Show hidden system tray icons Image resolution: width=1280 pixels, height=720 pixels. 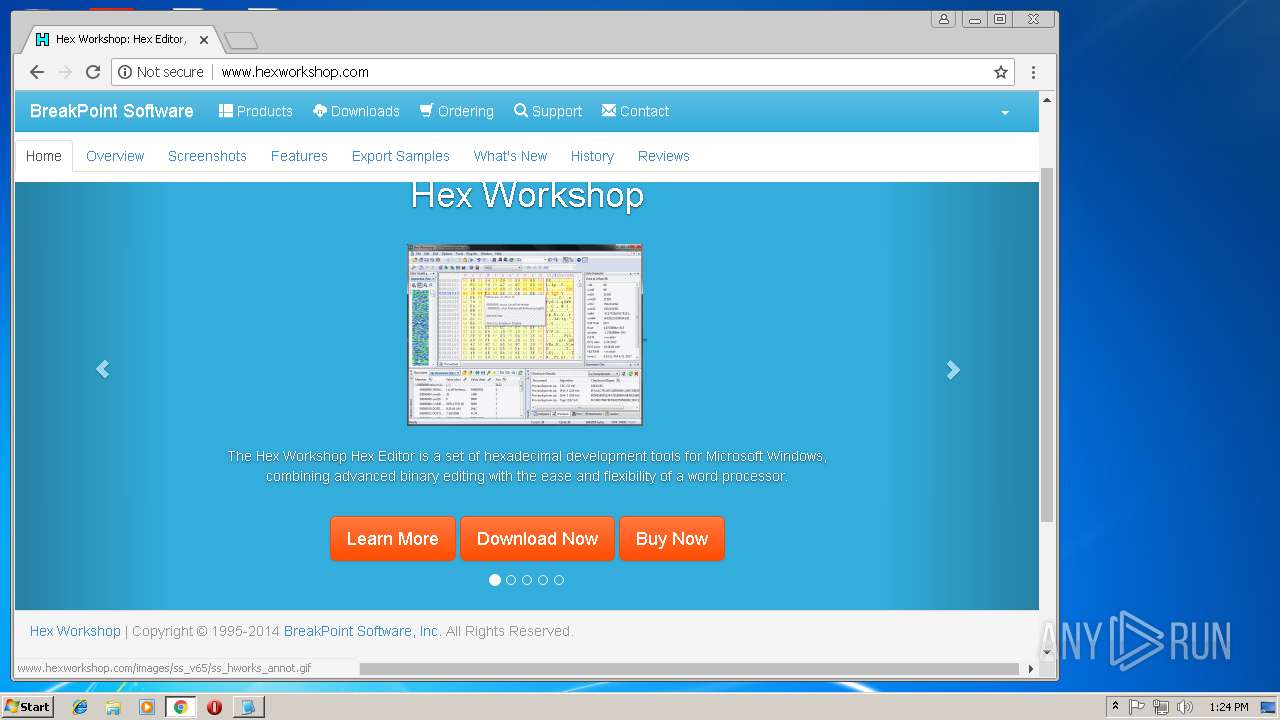1115,707
